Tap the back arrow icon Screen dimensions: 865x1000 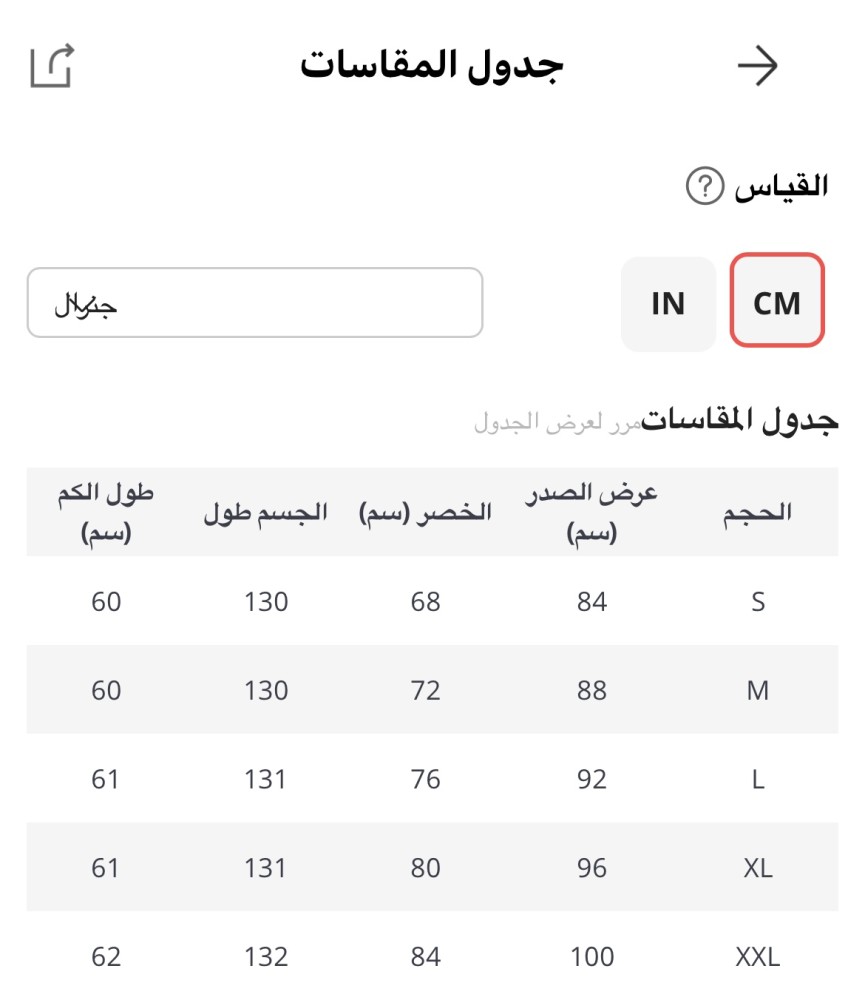click(x=757, y=66)
